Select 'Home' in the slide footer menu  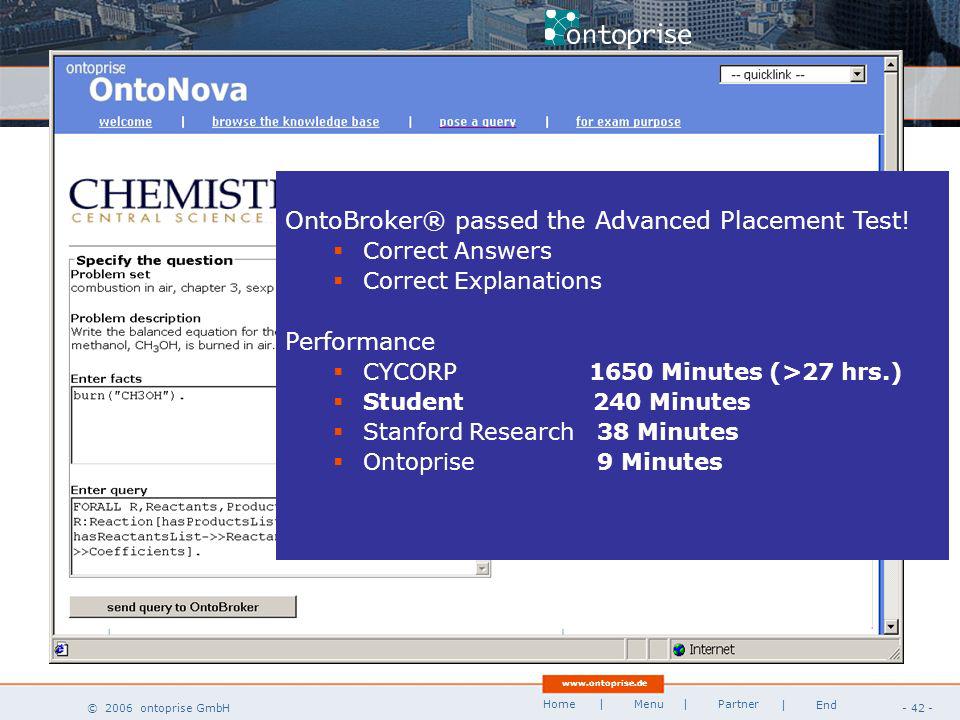[559, 704]
